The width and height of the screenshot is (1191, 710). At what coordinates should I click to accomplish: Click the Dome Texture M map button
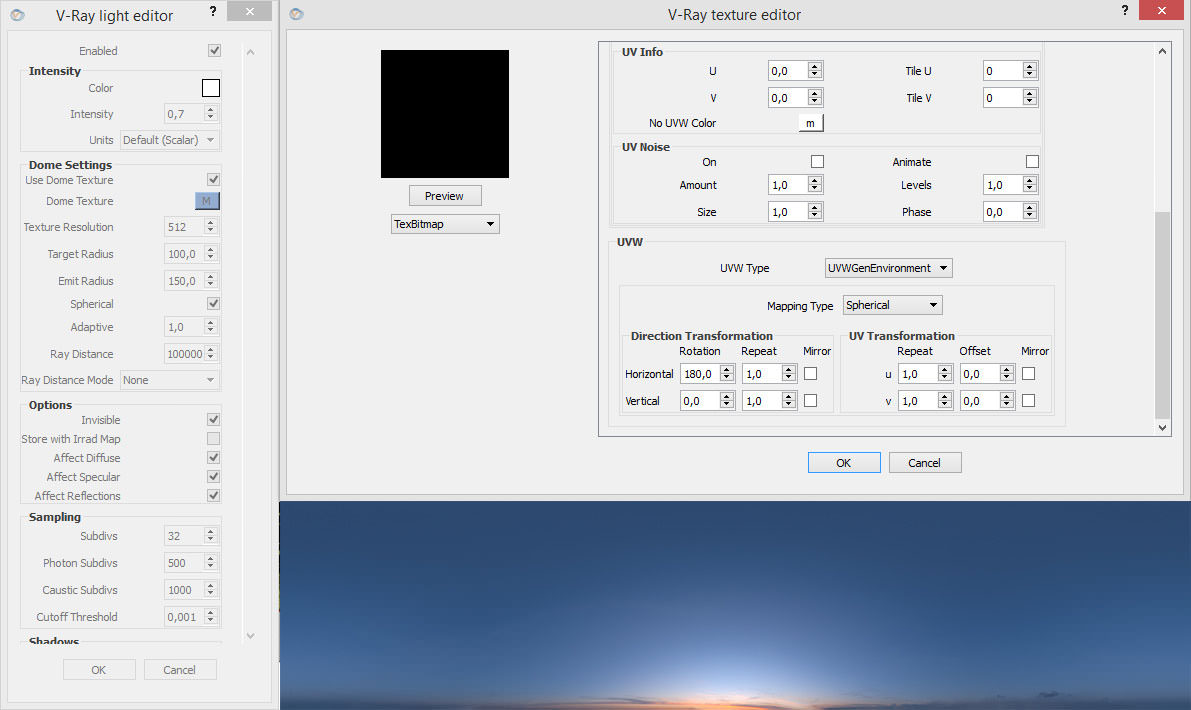click(x=206, y=201)
